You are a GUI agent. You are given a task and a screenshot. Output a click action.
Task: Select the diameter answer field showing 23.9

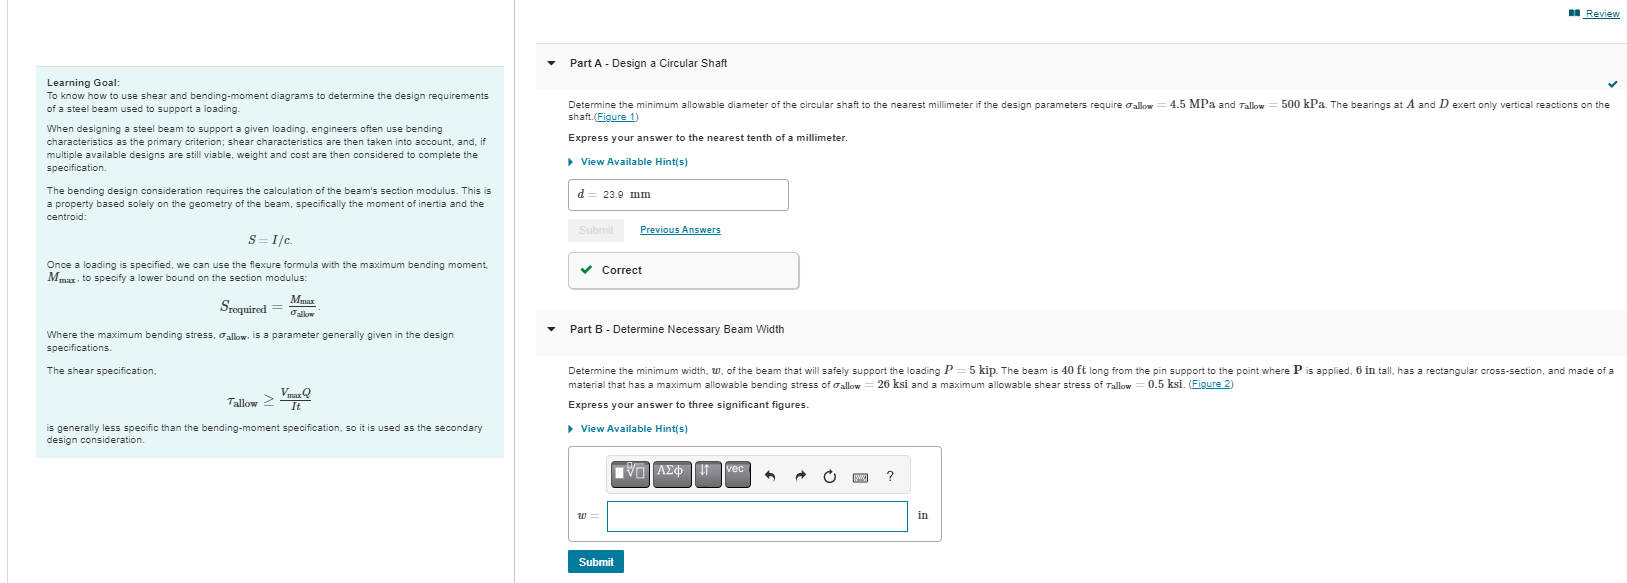point(677,194)
